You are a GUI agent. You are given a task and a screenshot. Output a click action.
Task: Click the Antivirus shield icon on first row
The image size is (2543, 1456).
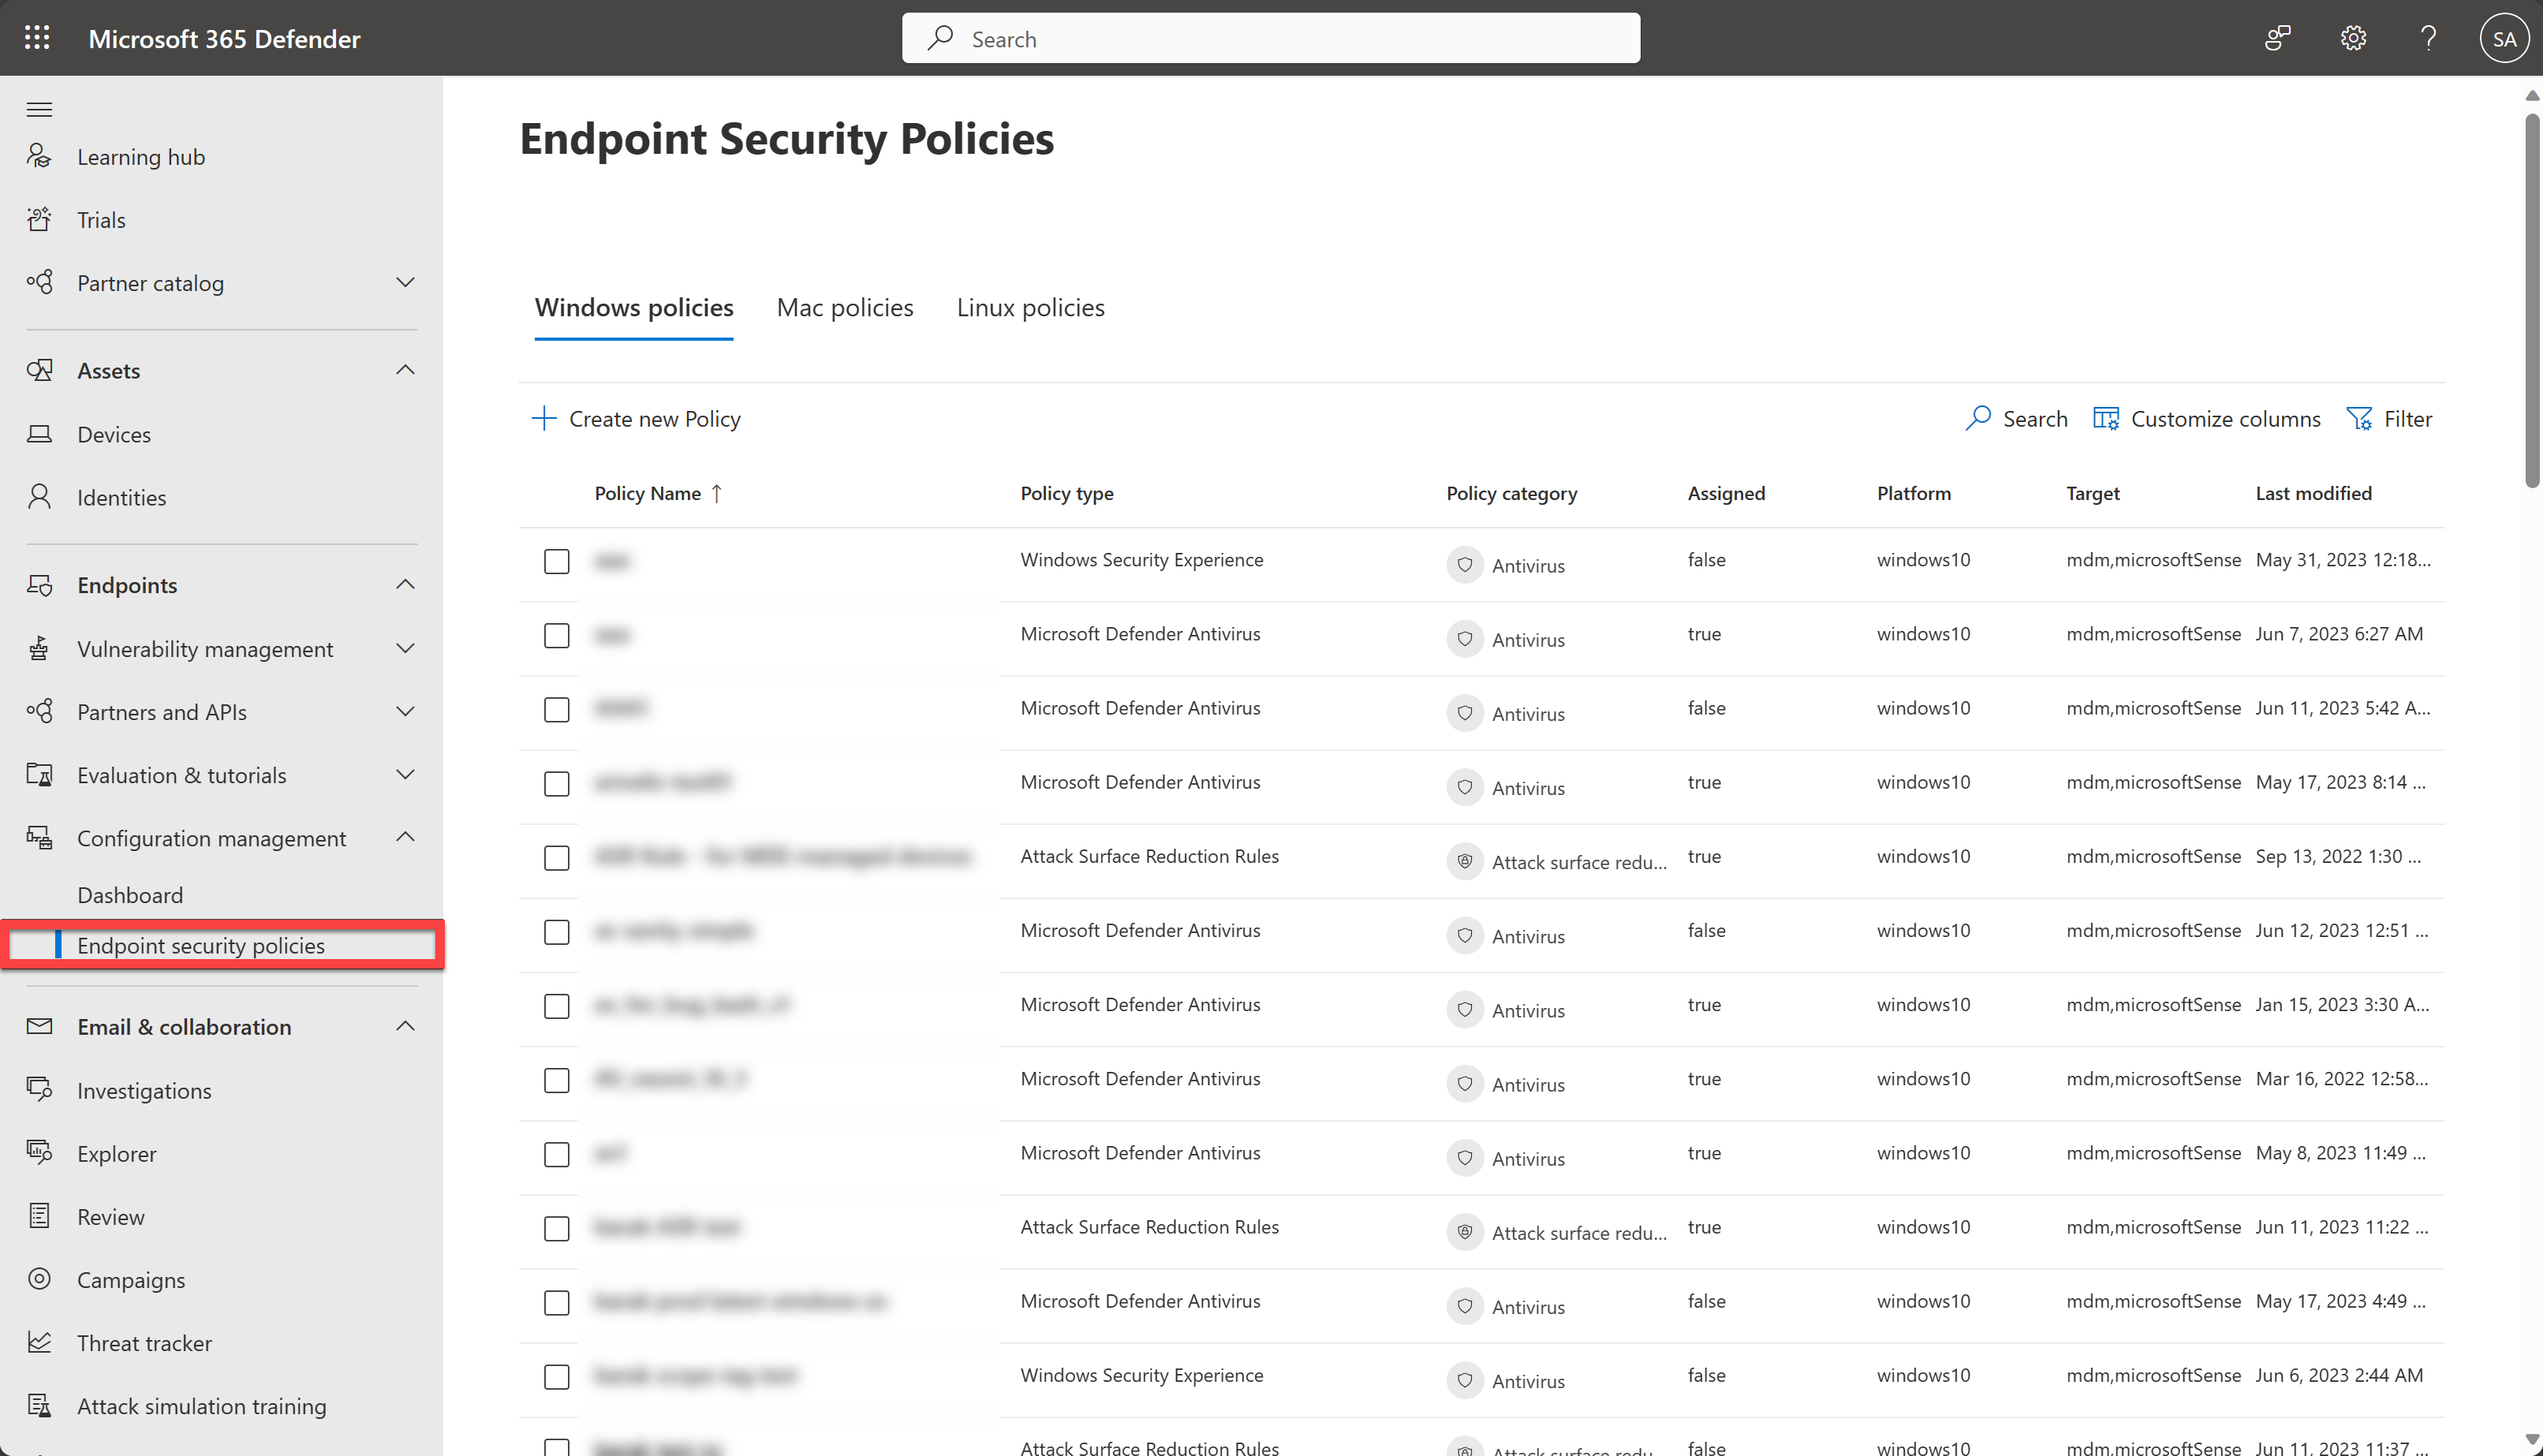[1464, 562]
